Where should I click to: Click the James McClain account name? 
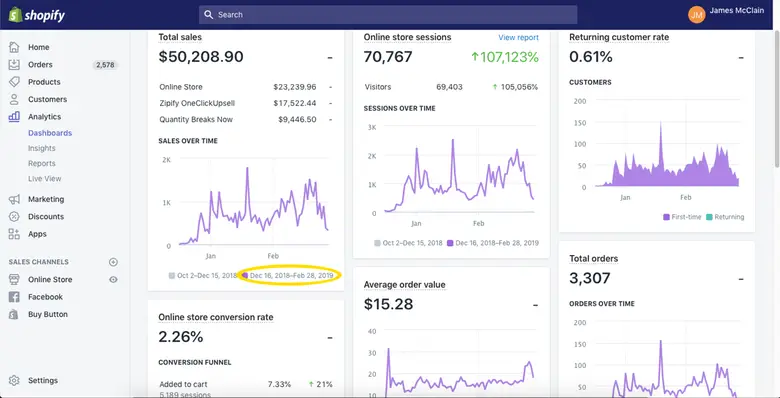[737, 10]
